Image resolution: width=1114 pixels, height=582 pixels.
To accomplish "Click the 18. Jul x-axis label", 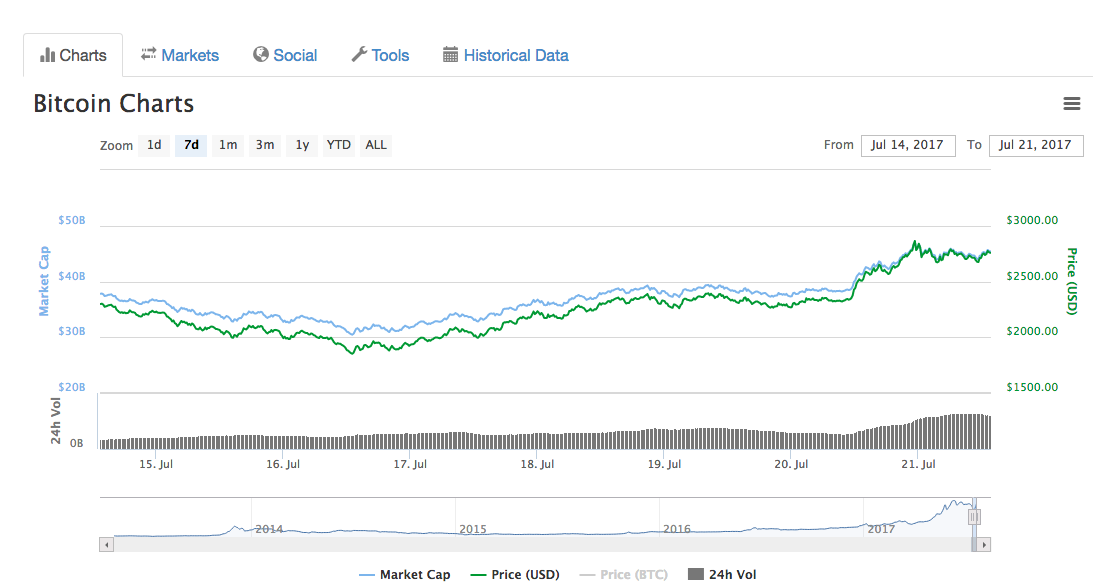I will (x=537, y=464).
